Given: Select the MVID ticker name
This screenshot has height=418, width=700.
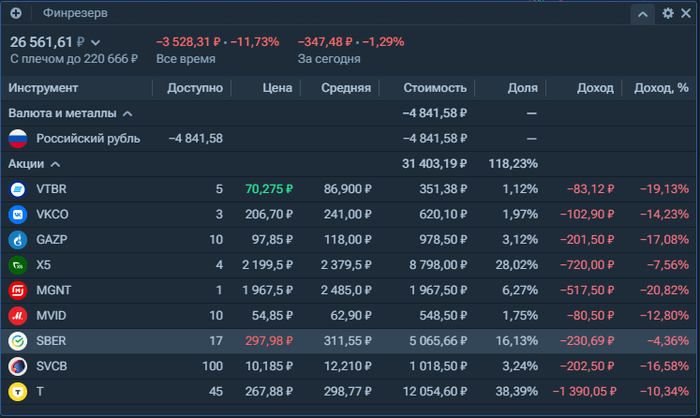Looking at the screenshot, I should [x=51, y=316].
